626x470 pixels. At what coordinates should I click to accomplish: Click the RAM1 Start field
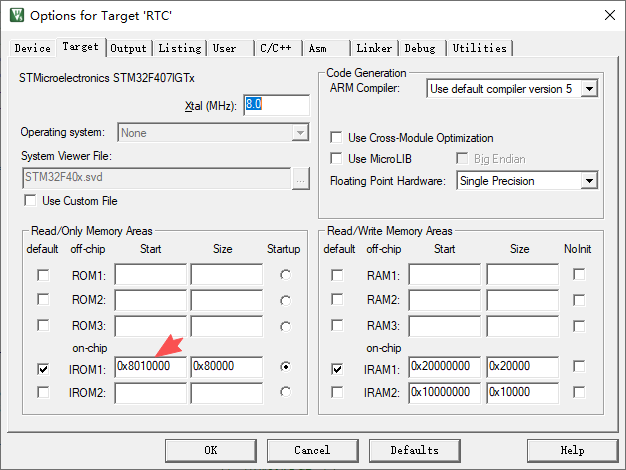pos(445,274)
